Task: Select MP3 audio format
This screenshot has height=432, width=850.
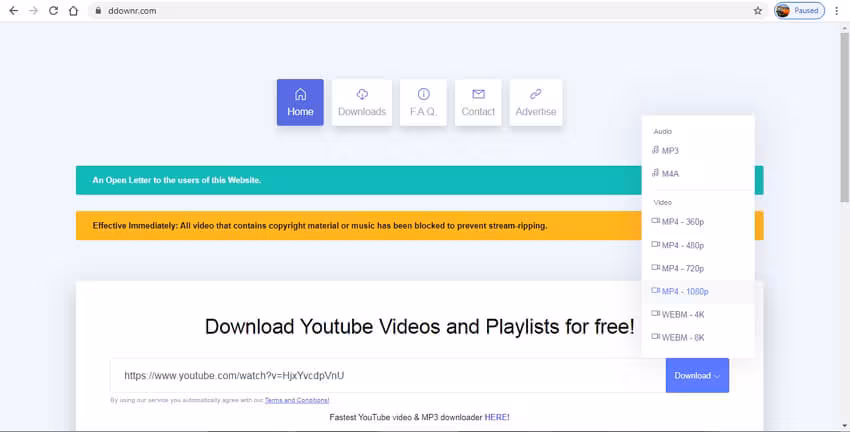Action: 698,151
